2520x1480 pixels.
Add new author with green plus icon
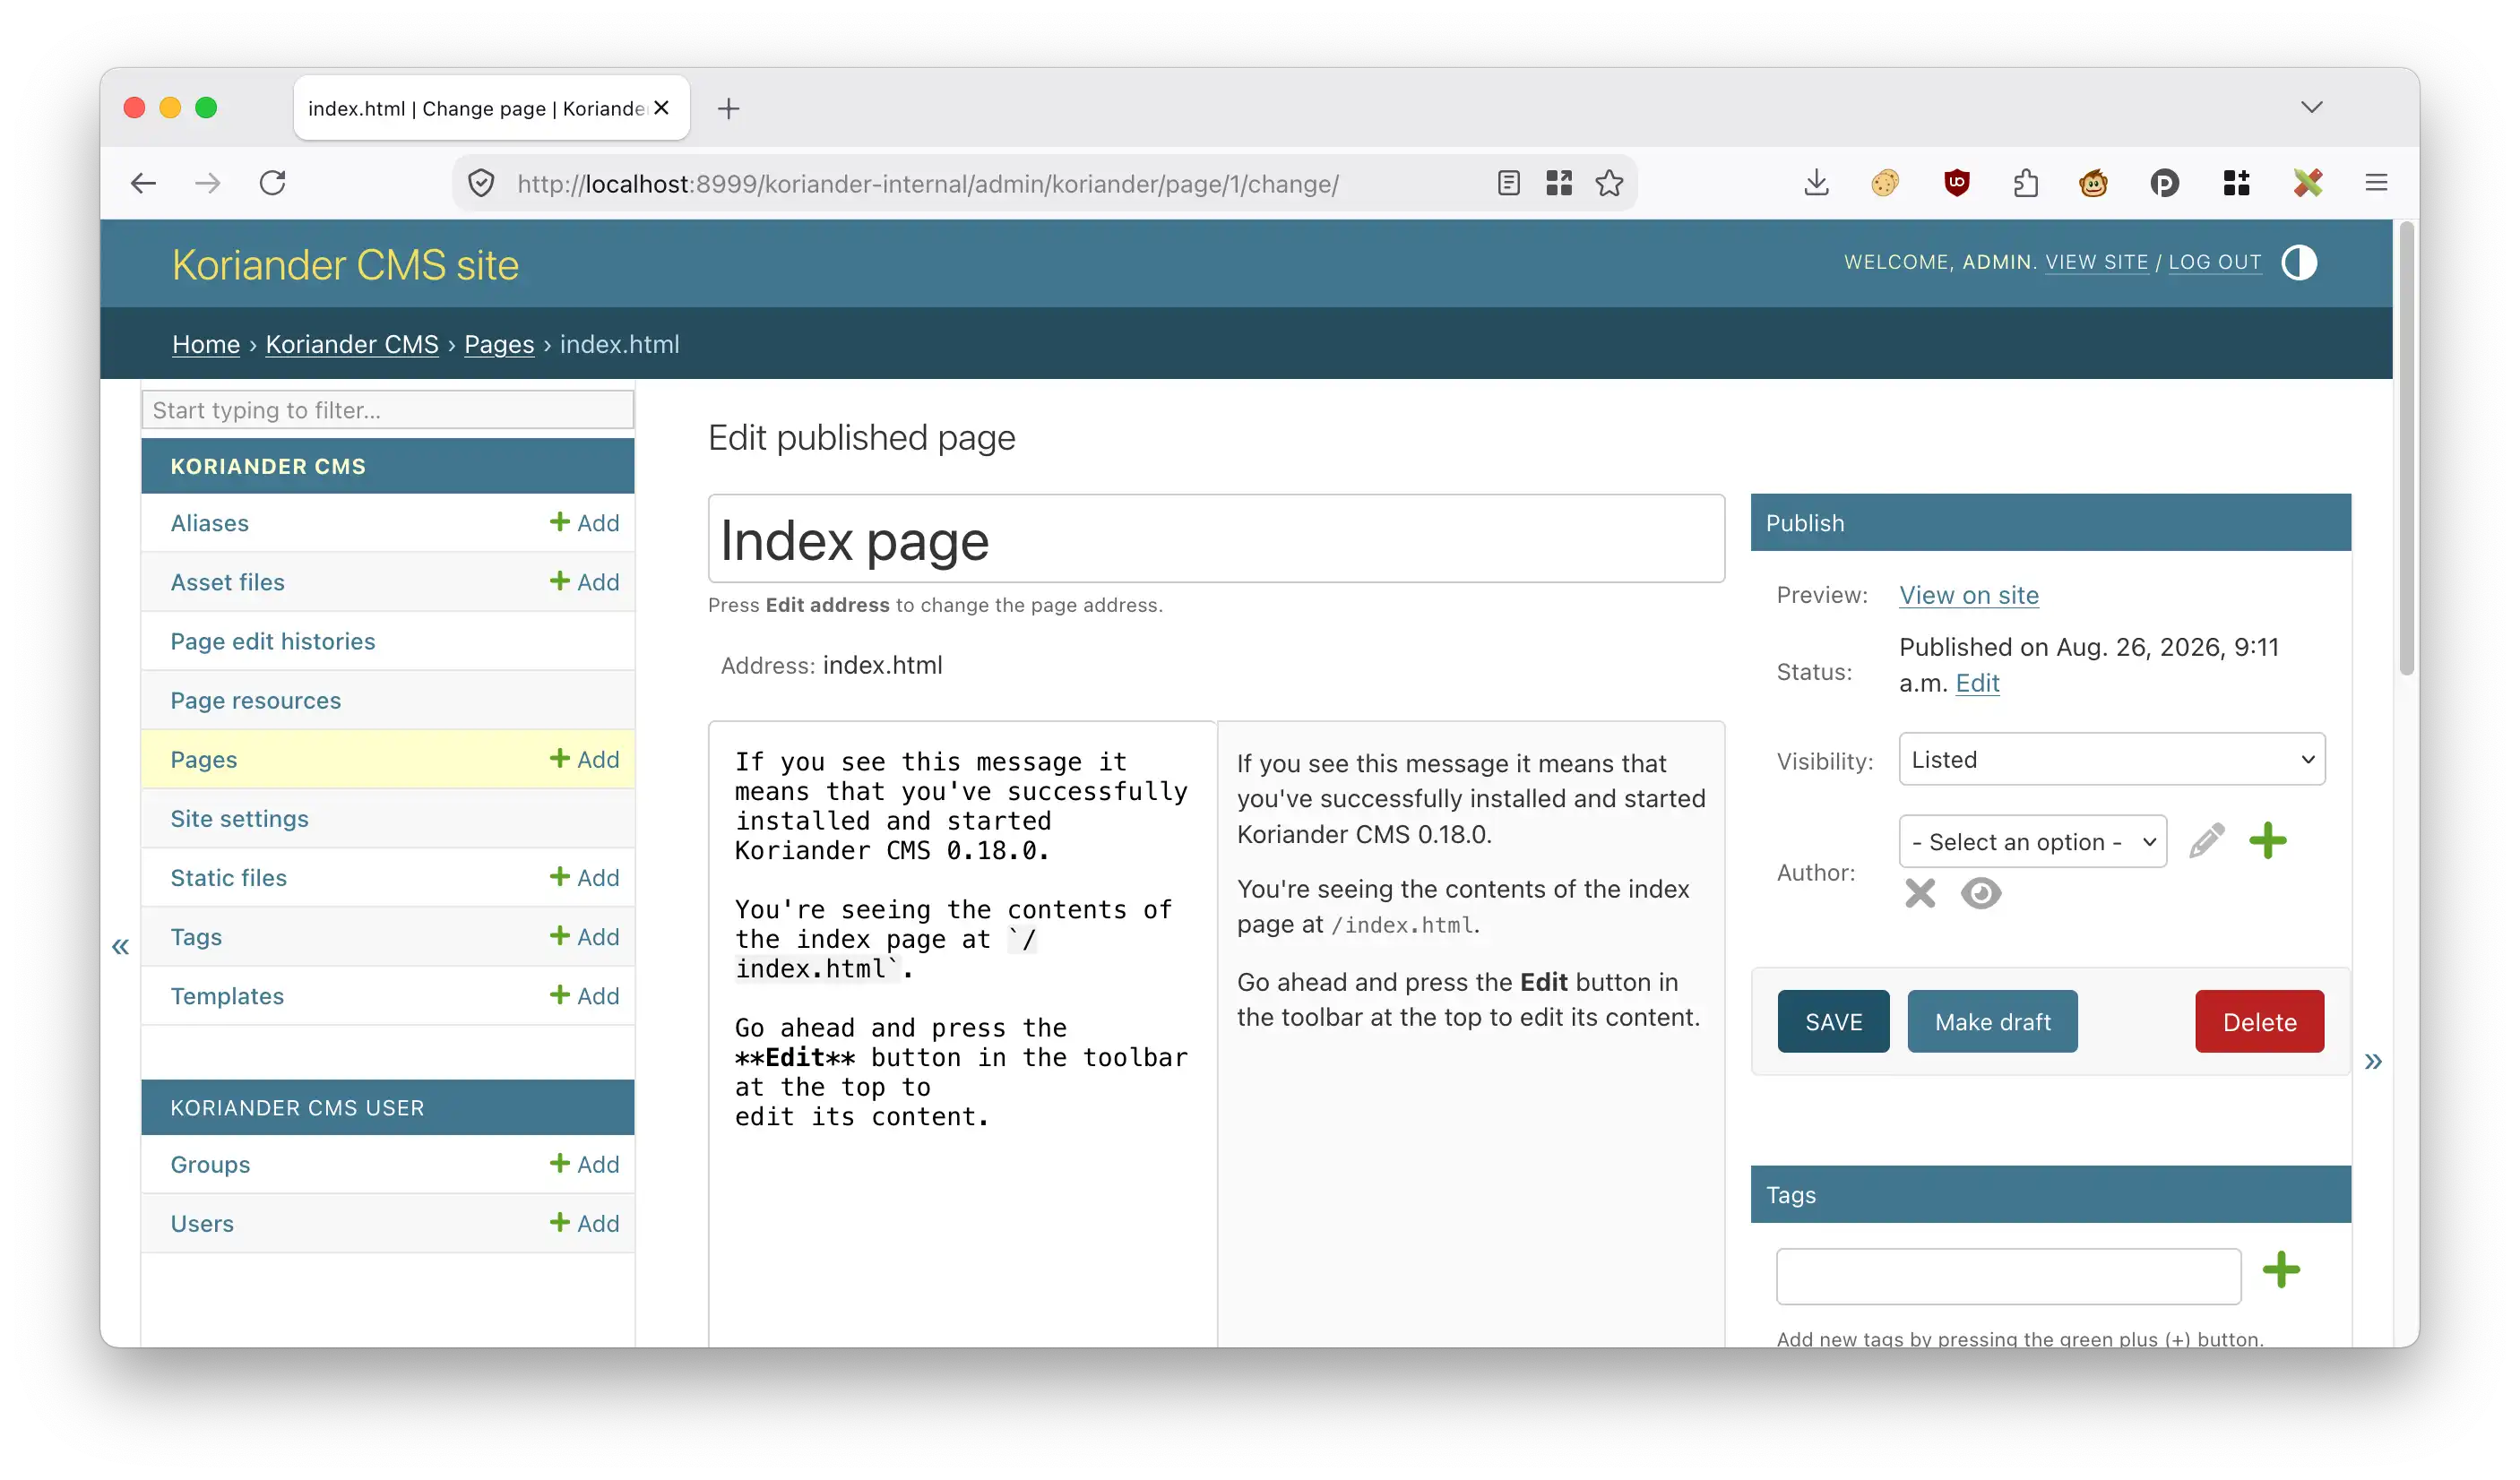click(x=2268, y=841)
